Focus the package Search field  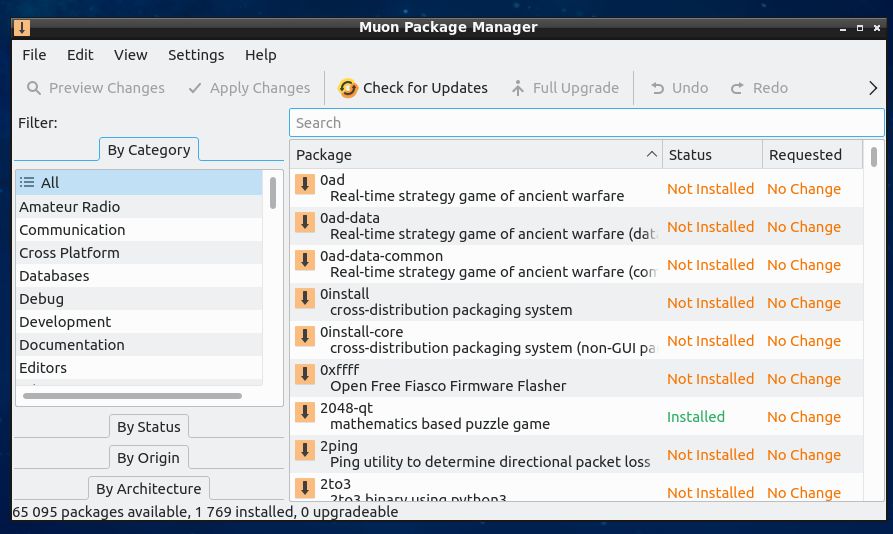coord(587,123)
